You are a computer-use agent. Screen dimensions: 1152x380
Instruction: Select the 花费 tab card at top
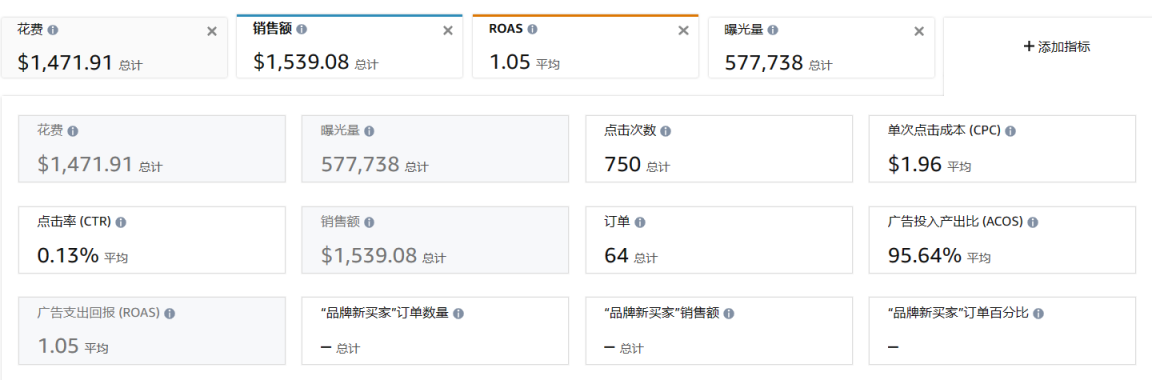click(115, 47)
